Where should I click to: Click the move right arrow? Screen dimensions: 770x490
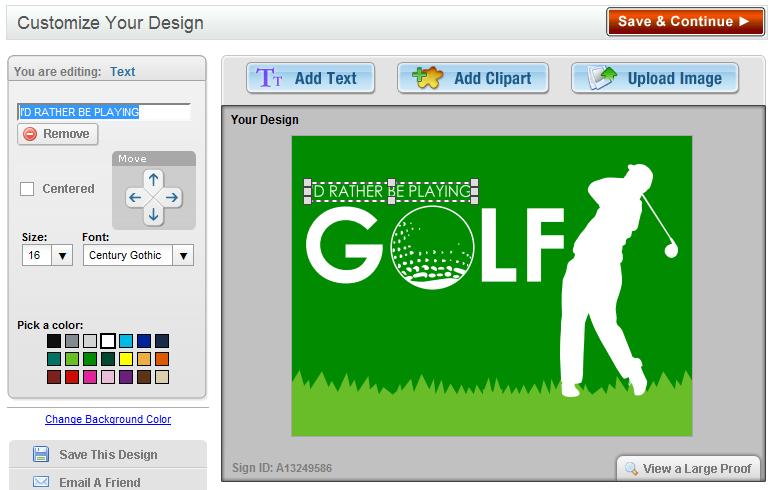(171, 197)
